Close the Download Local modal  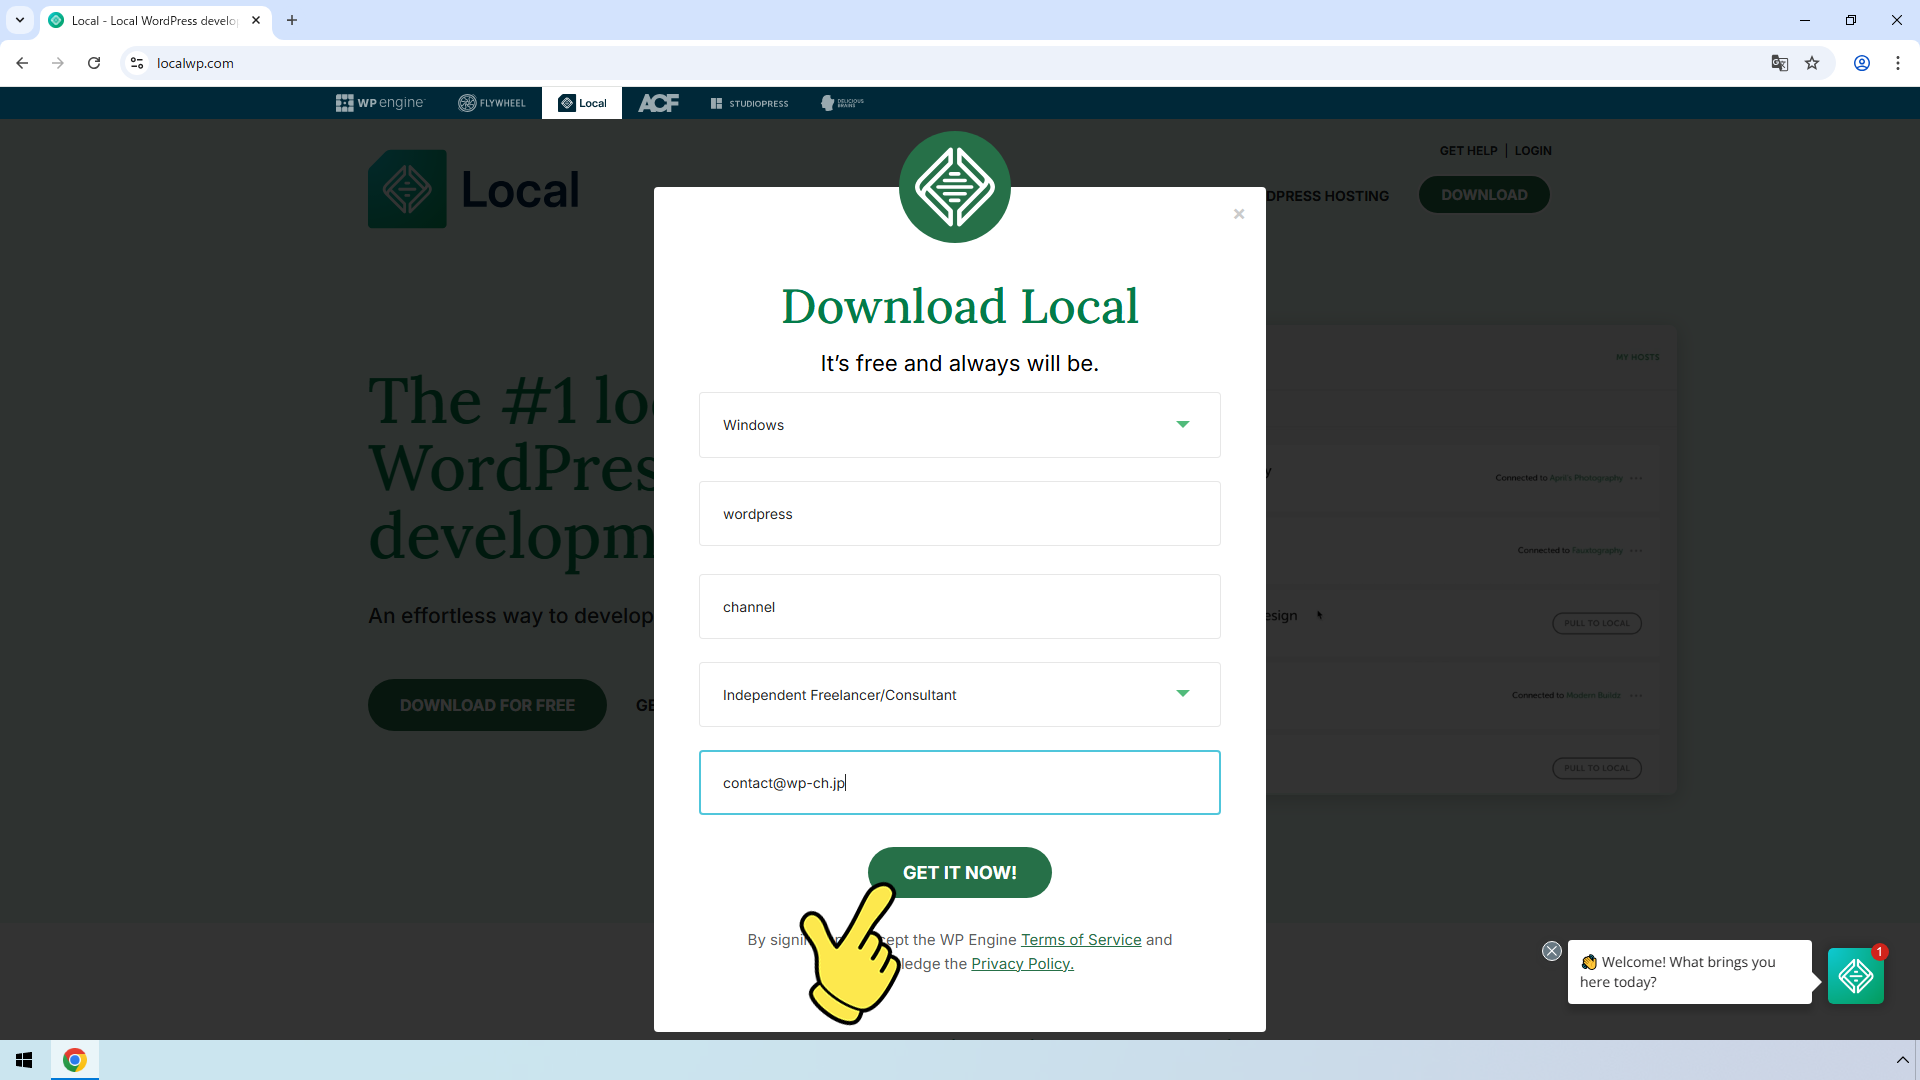click(x=1239, y=214)
